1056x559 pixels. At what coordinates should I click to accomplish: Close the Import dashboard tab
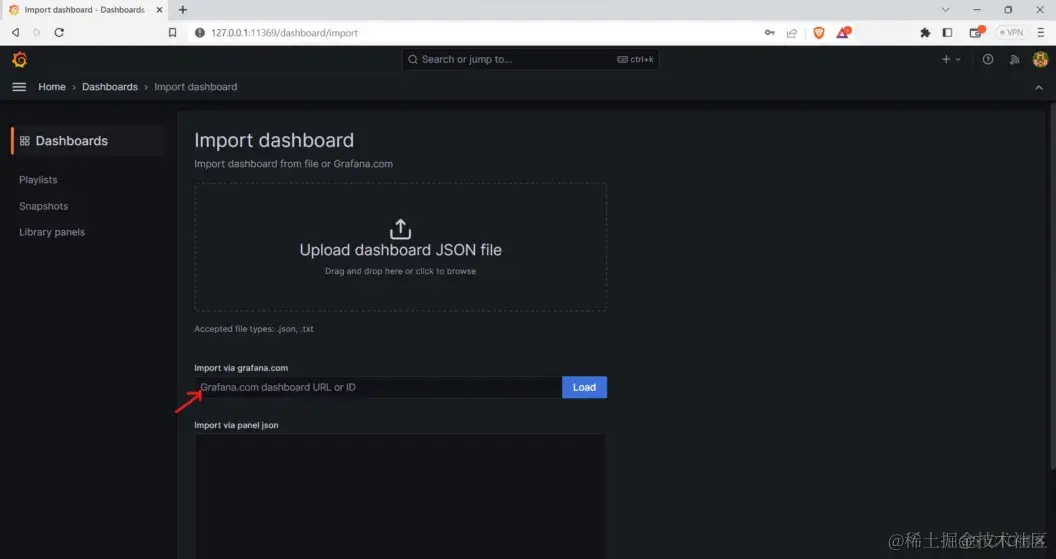159,9
